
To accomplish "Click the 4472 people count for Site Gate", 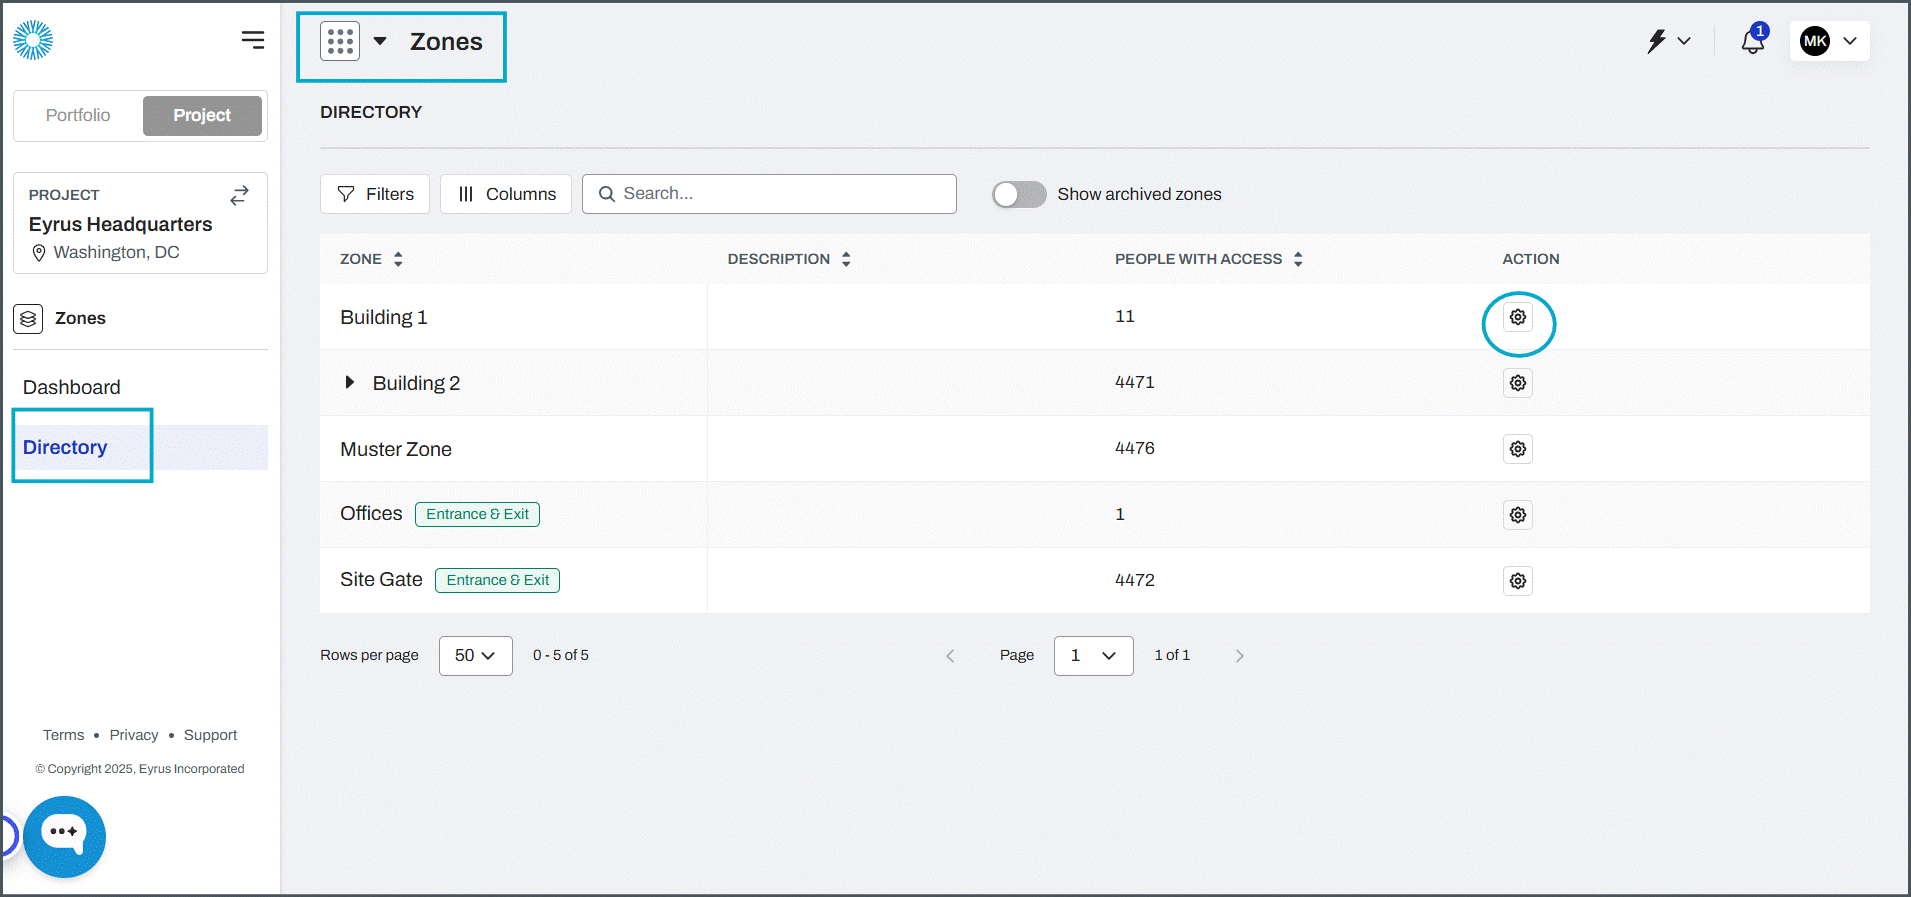I will pyautogui.click(x=1135, y=580).
